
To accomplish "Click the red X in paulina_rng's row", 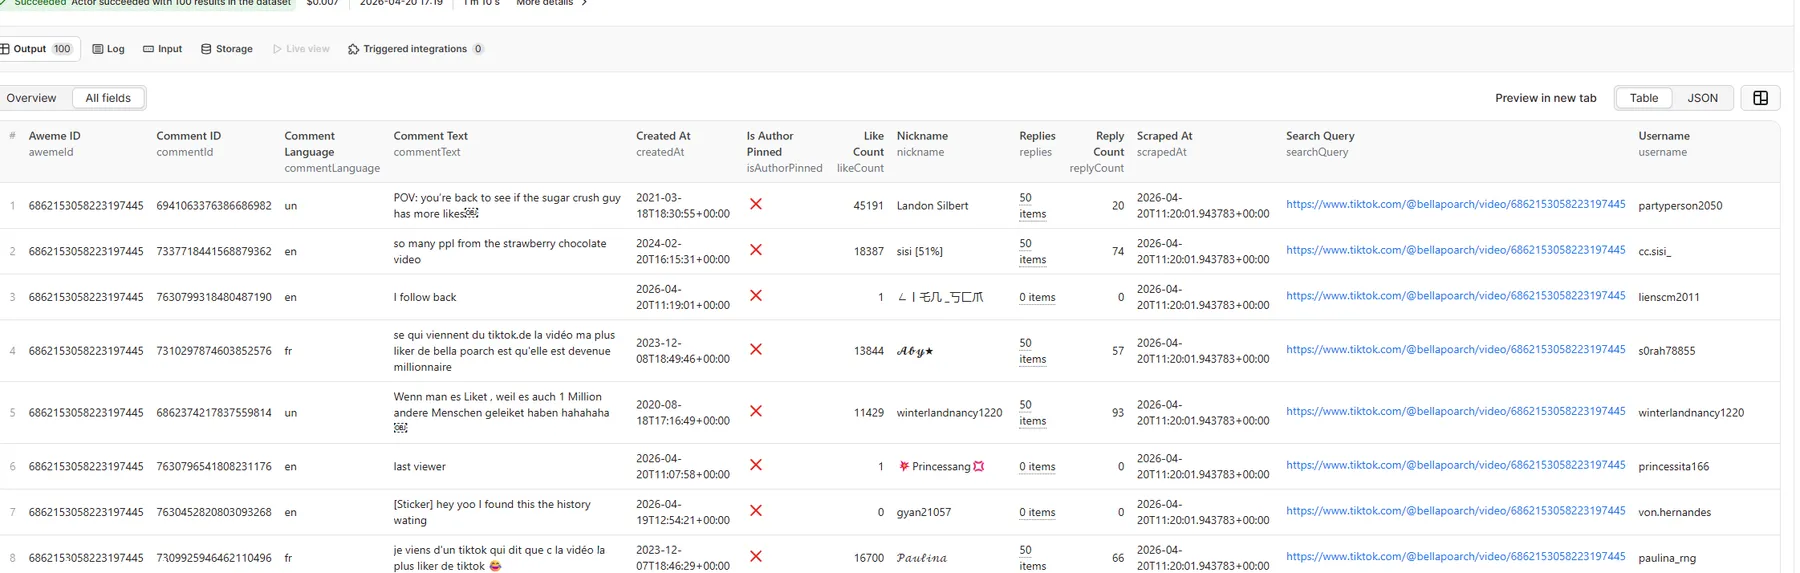I will tap(756, 557).
